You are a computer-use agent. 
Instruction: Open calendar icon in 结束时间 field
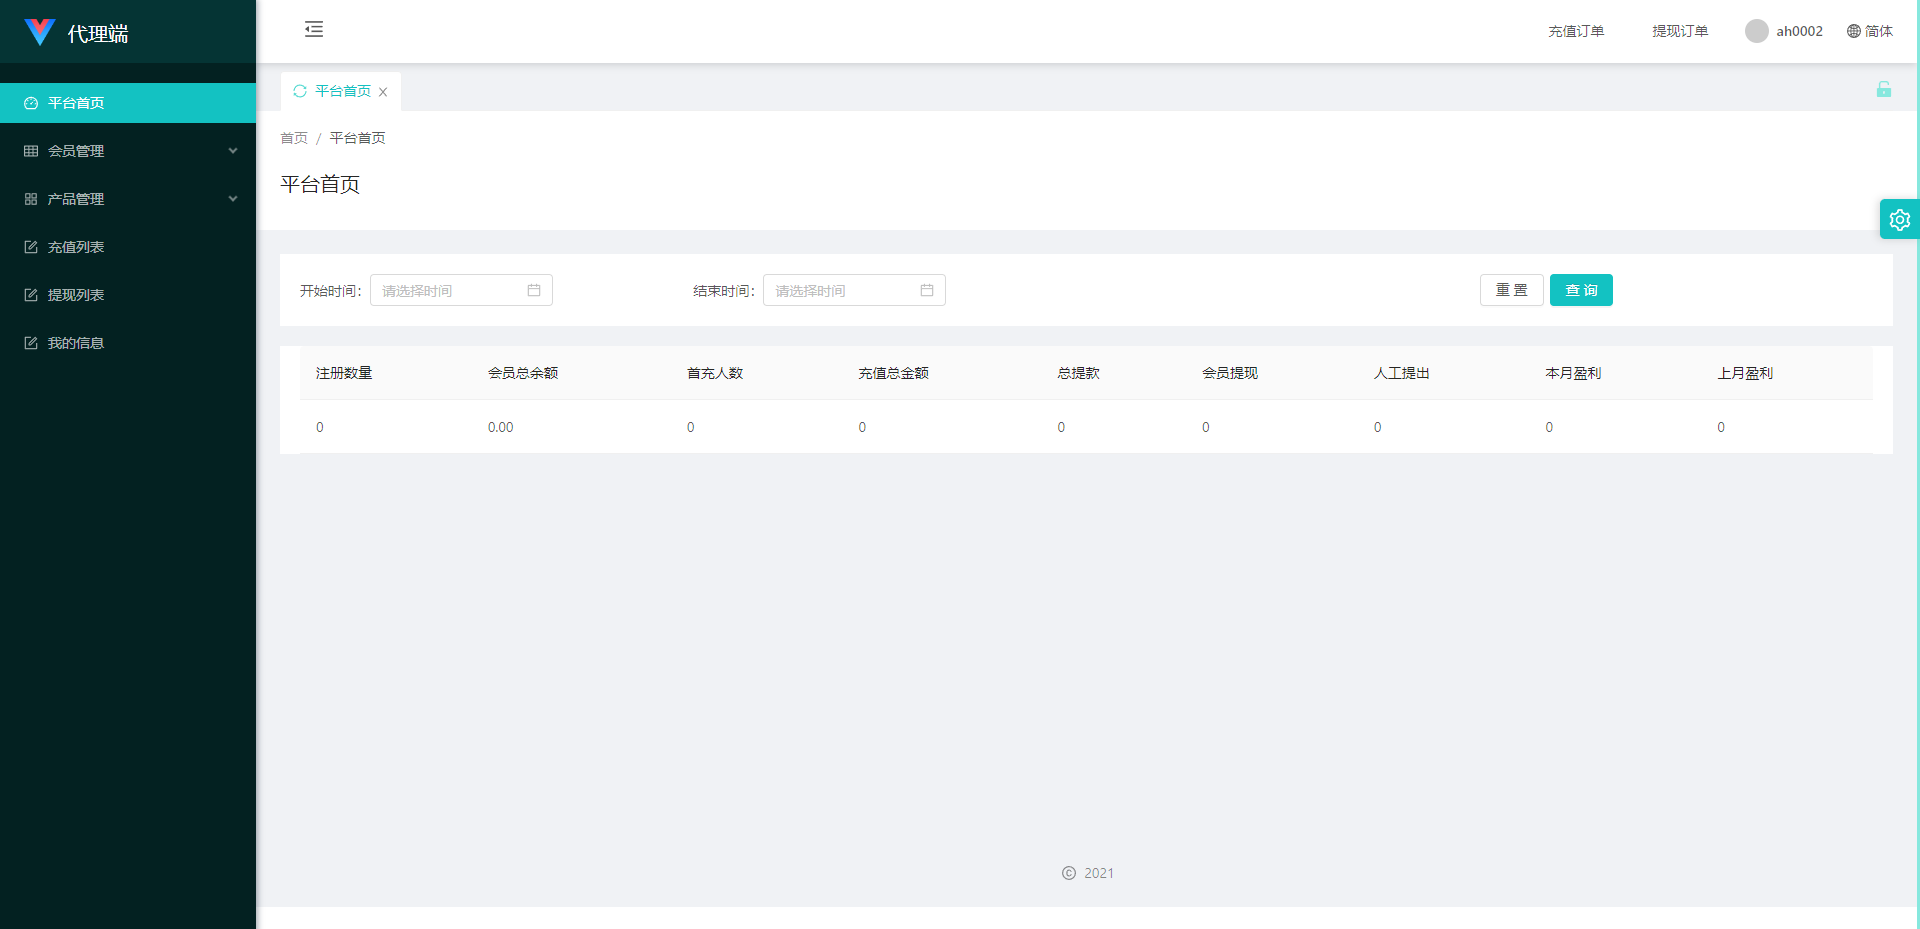(927, 290)
